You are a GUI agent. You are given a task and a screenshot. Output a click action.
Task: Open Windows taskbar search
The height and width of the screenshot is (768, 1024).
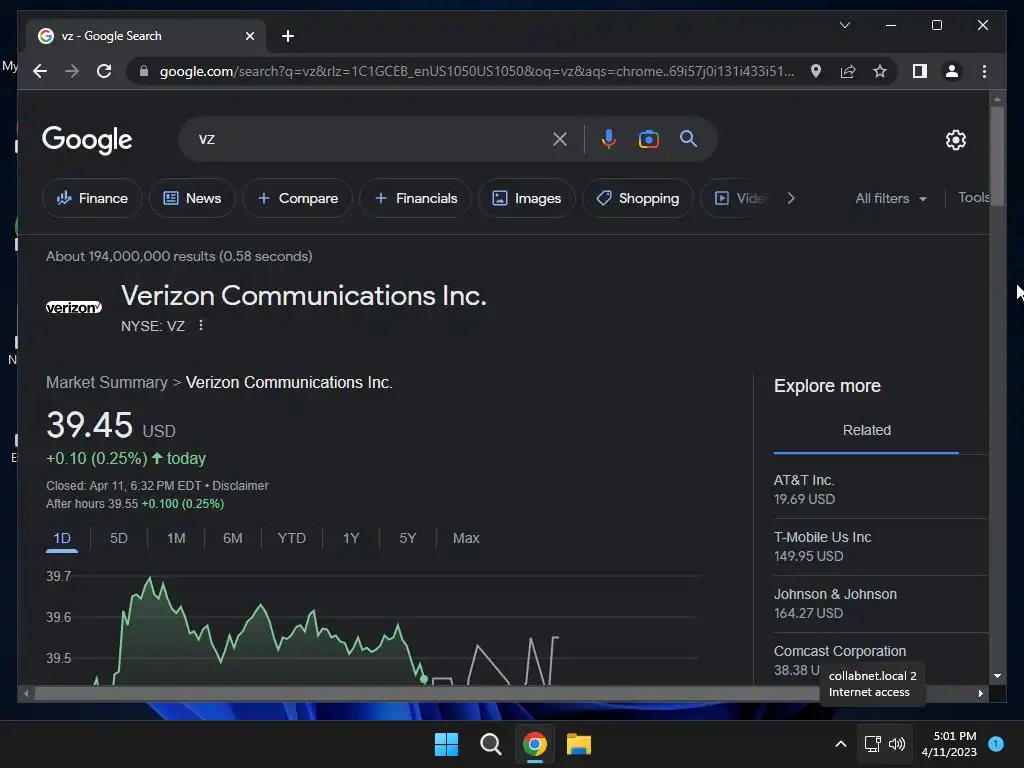click(x=490, y=744)
